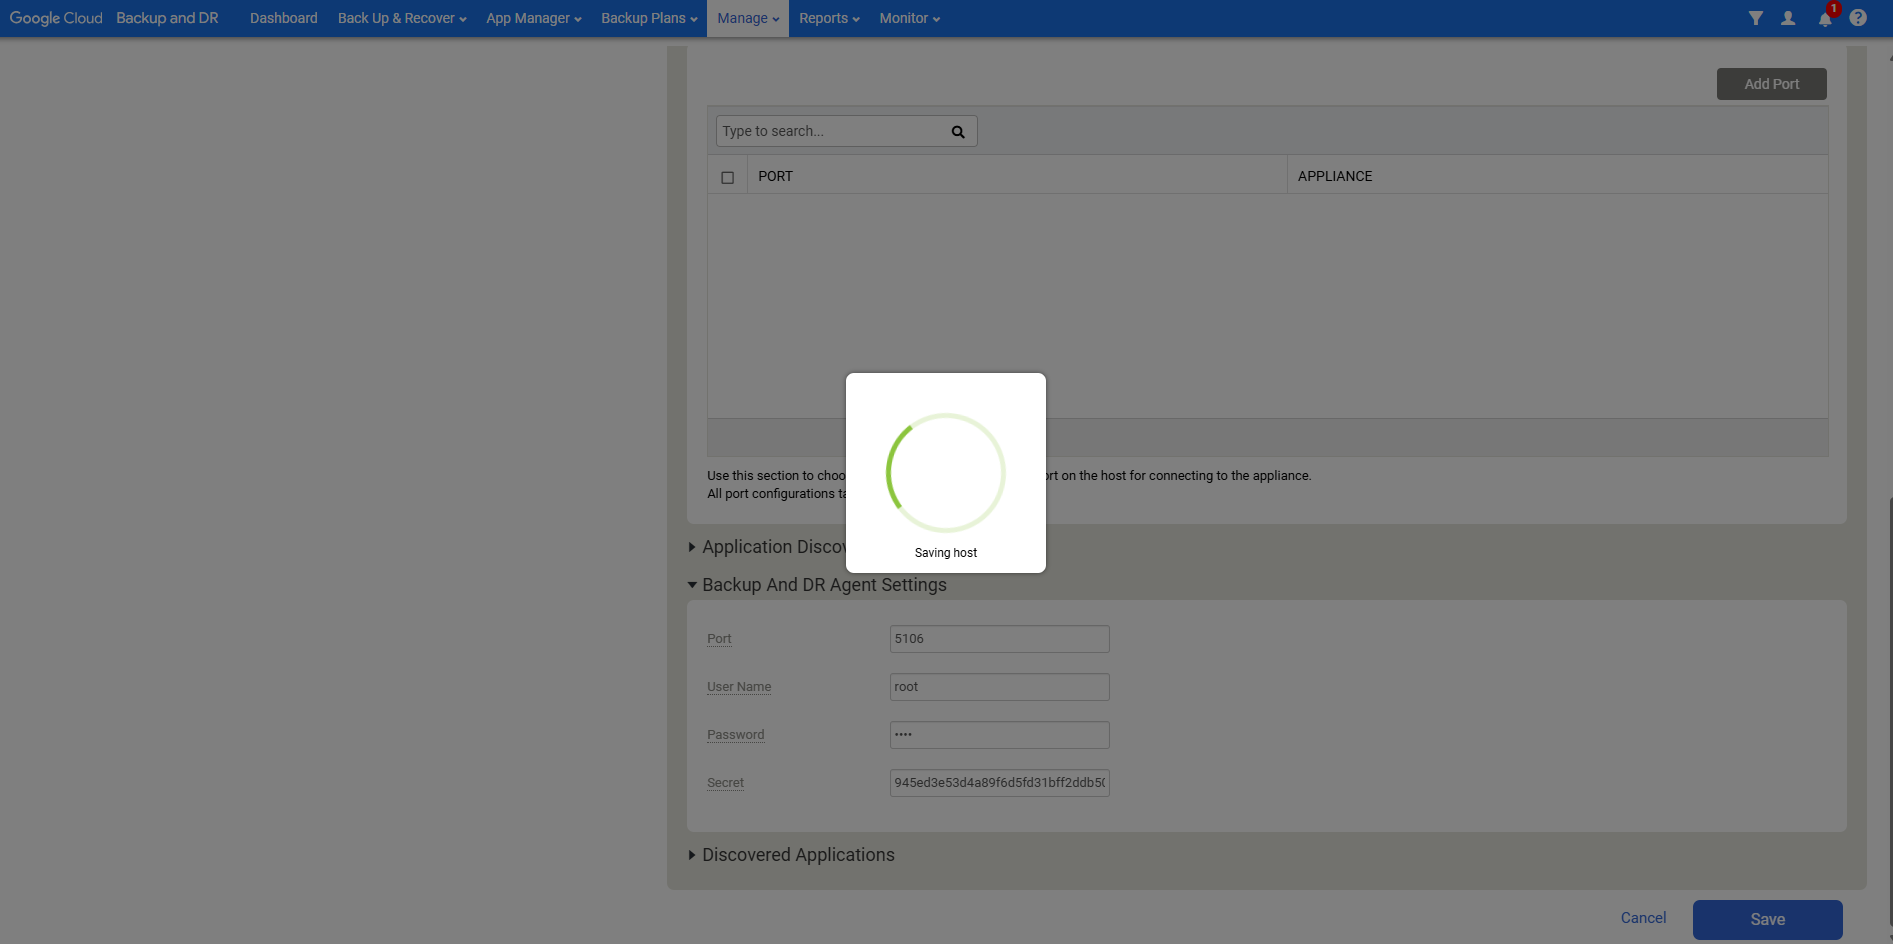This screenshot has height=944, width=1893.
Task: Click the Cancel link
Action: click(x=1643, y=918)
